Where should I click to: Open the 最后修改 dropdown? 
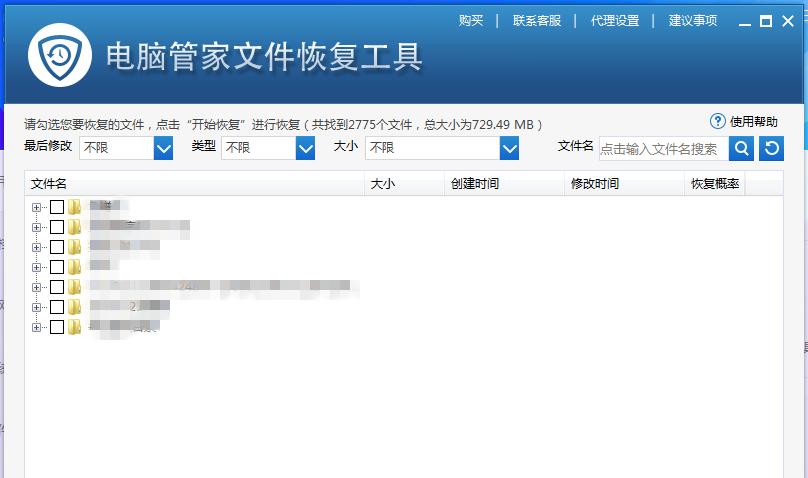pos(126,148)
